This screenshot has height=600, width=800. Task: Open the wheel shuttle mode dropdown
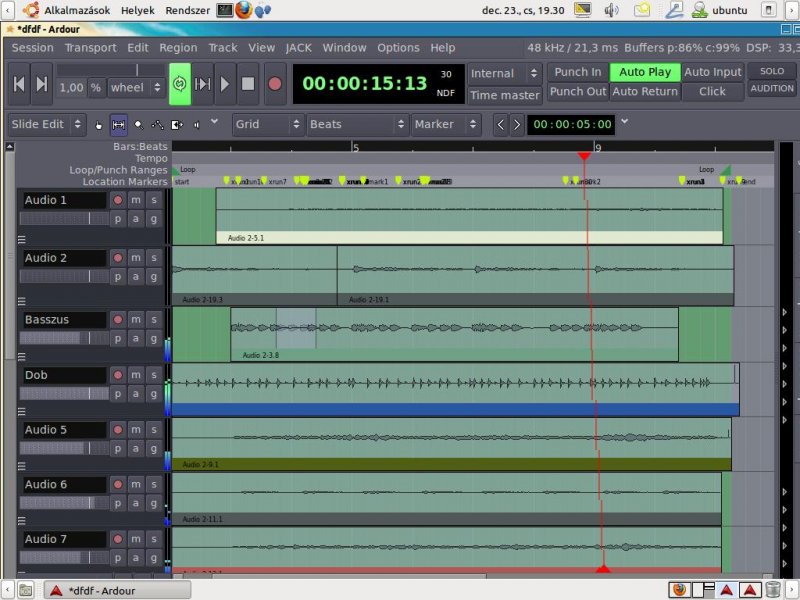point(135,88)
